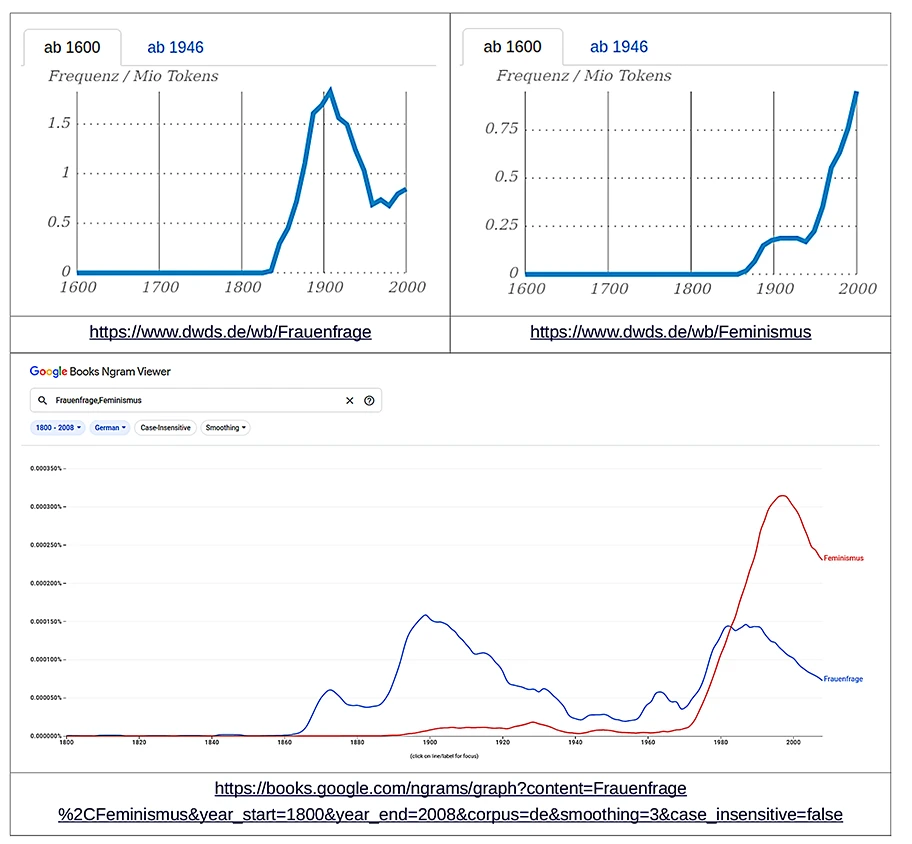Select 'ab 1600' tab in Frauenfrage chart
Image resolution: width=912 pixels, height=844 pixels.
pos(70,47)
